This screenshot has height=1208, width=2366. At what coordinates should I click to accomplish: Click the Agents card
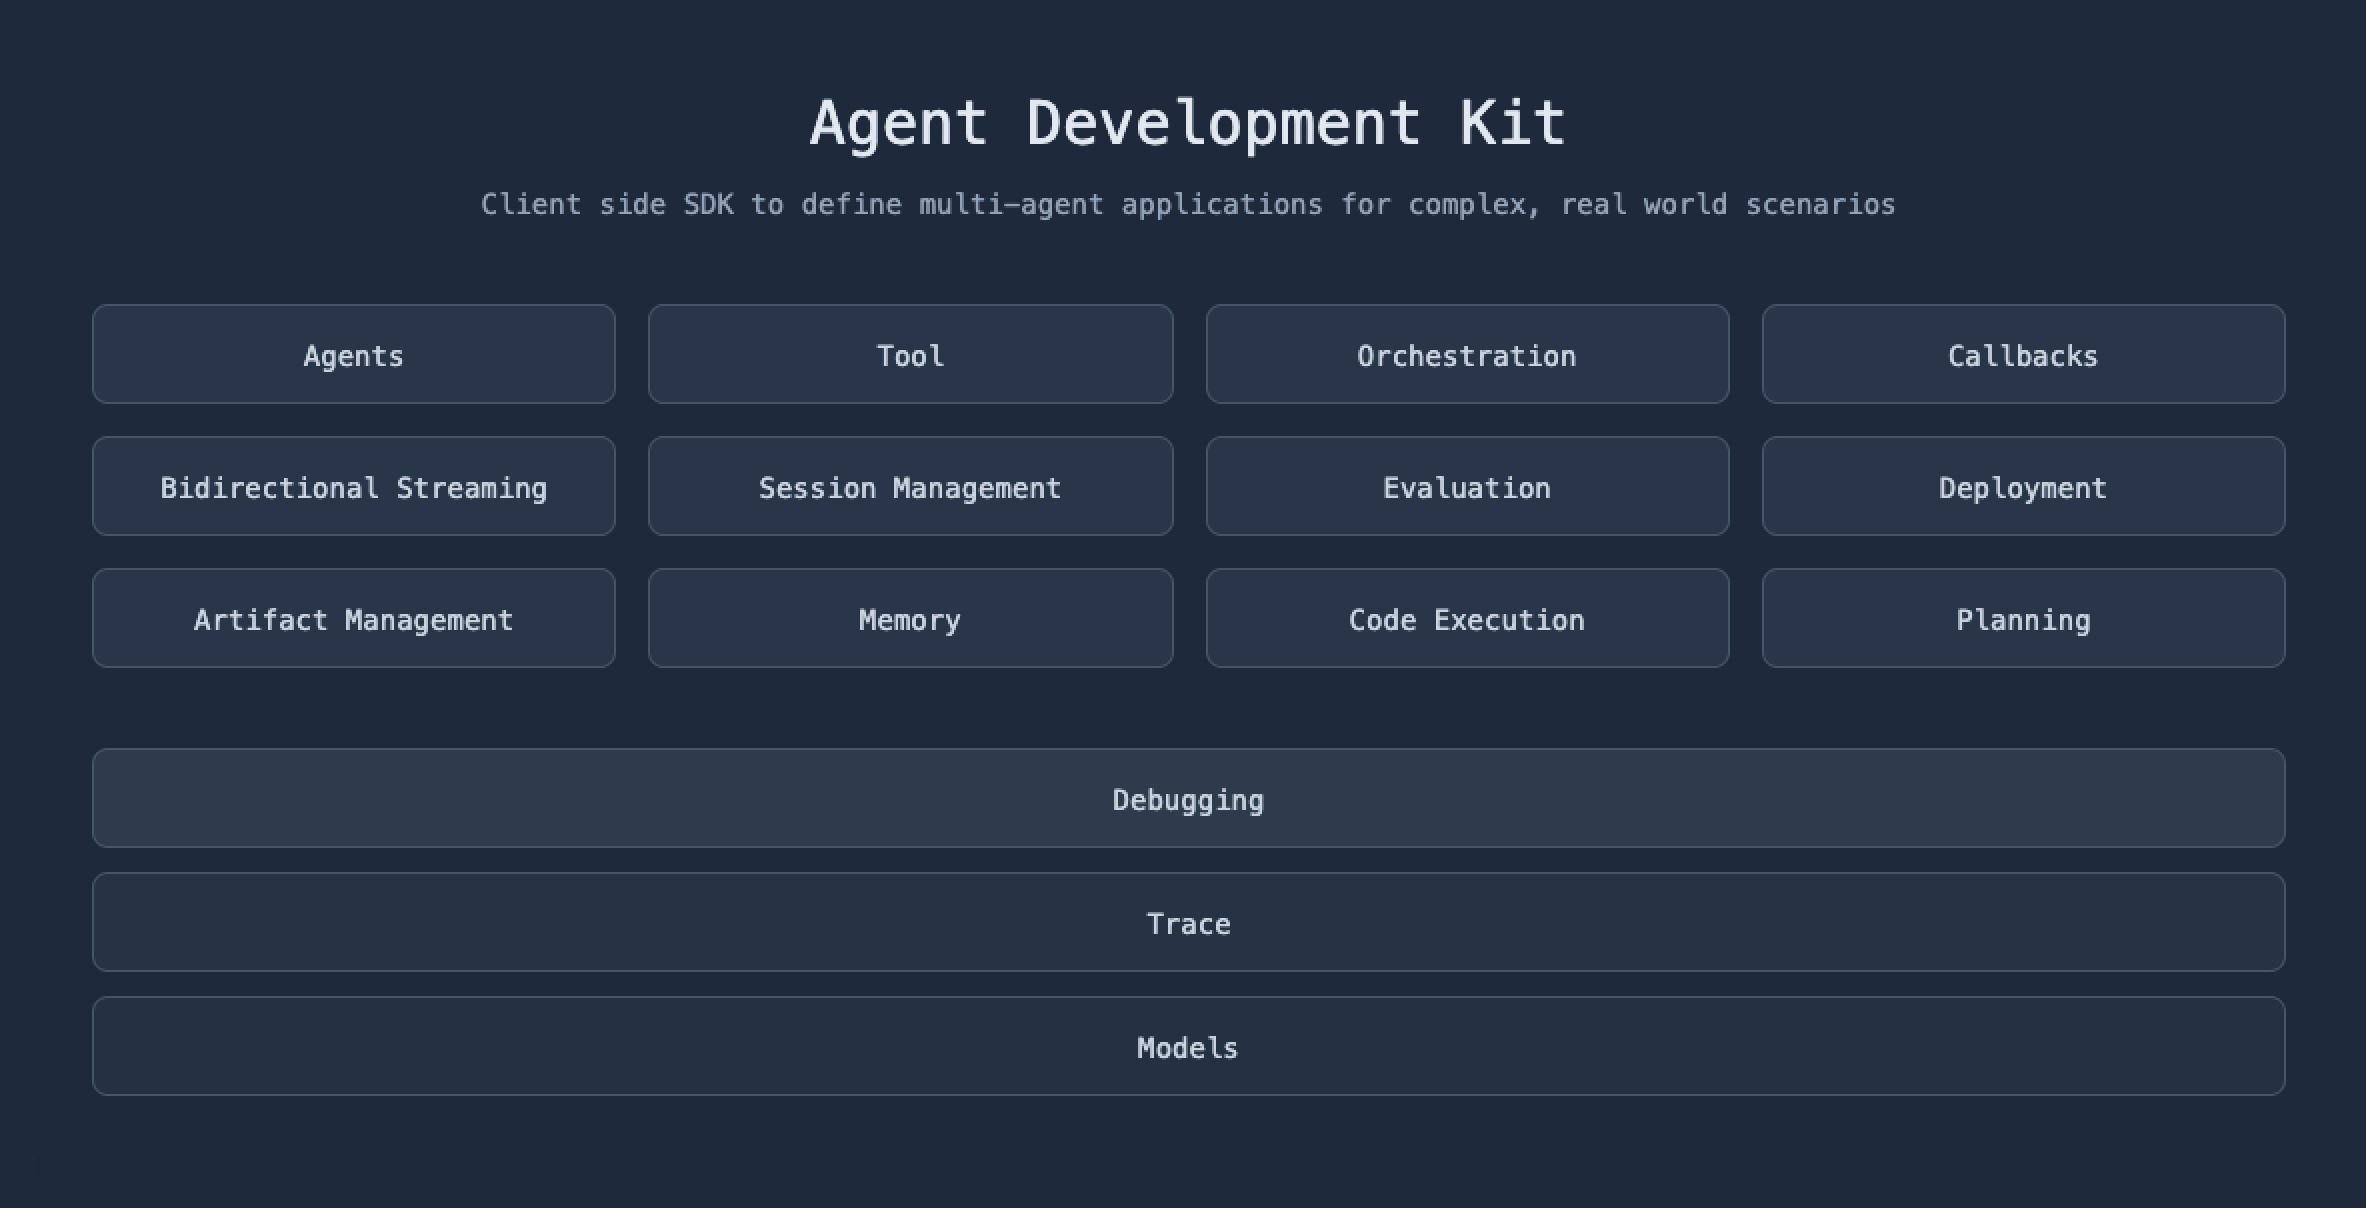coord(353,355)
